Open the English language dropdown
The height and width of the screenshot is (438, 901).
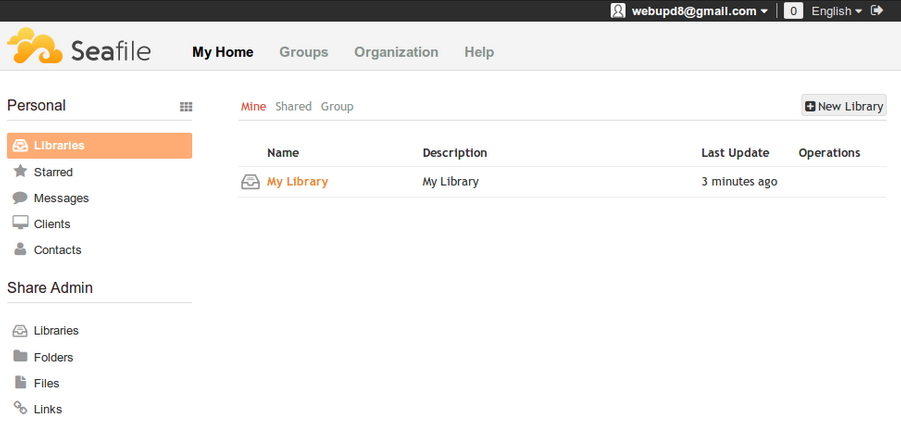(x=837, y=11)
